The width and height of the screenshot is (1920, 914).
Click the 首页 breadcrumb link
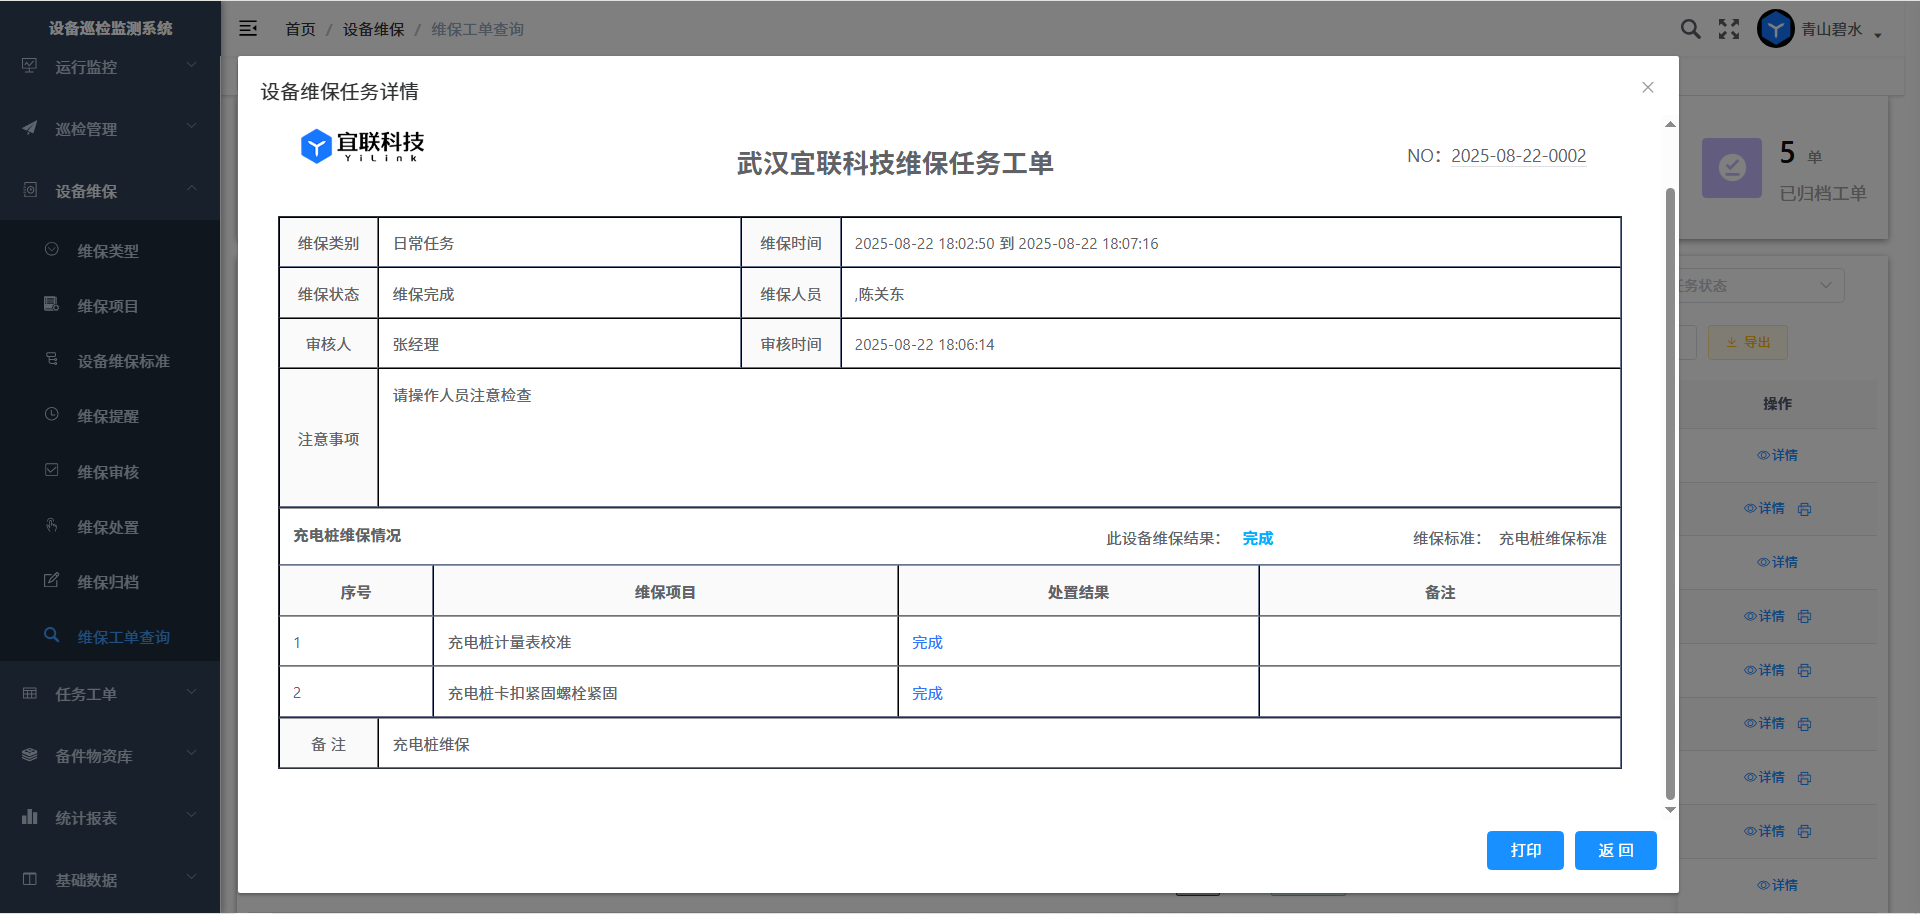300,30
